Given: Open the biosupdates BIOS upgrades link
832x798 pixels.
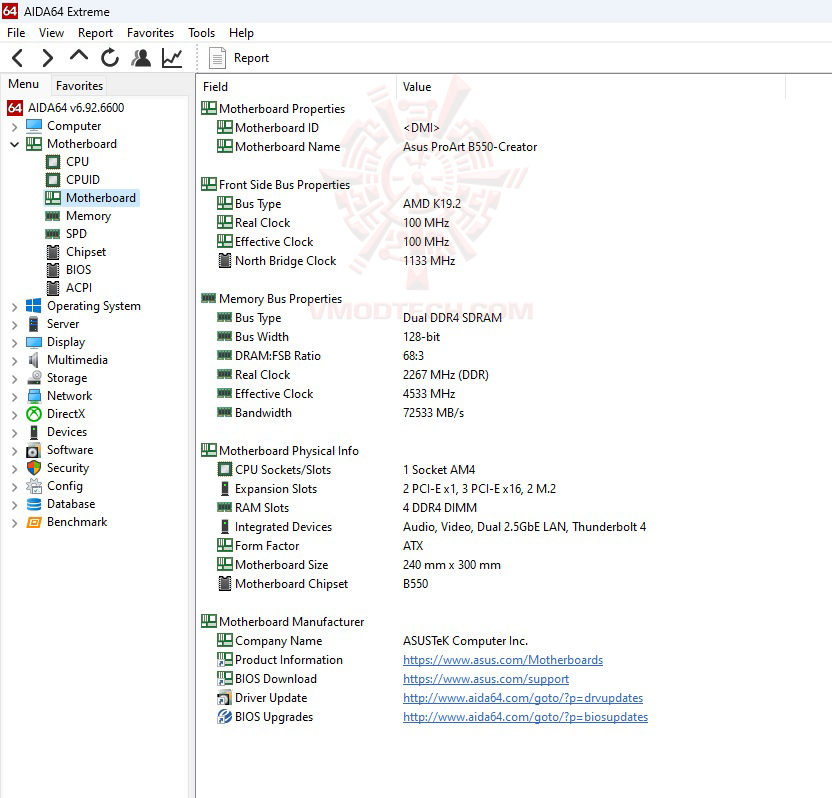Looking at the screenshot, I should click(525, 717).
